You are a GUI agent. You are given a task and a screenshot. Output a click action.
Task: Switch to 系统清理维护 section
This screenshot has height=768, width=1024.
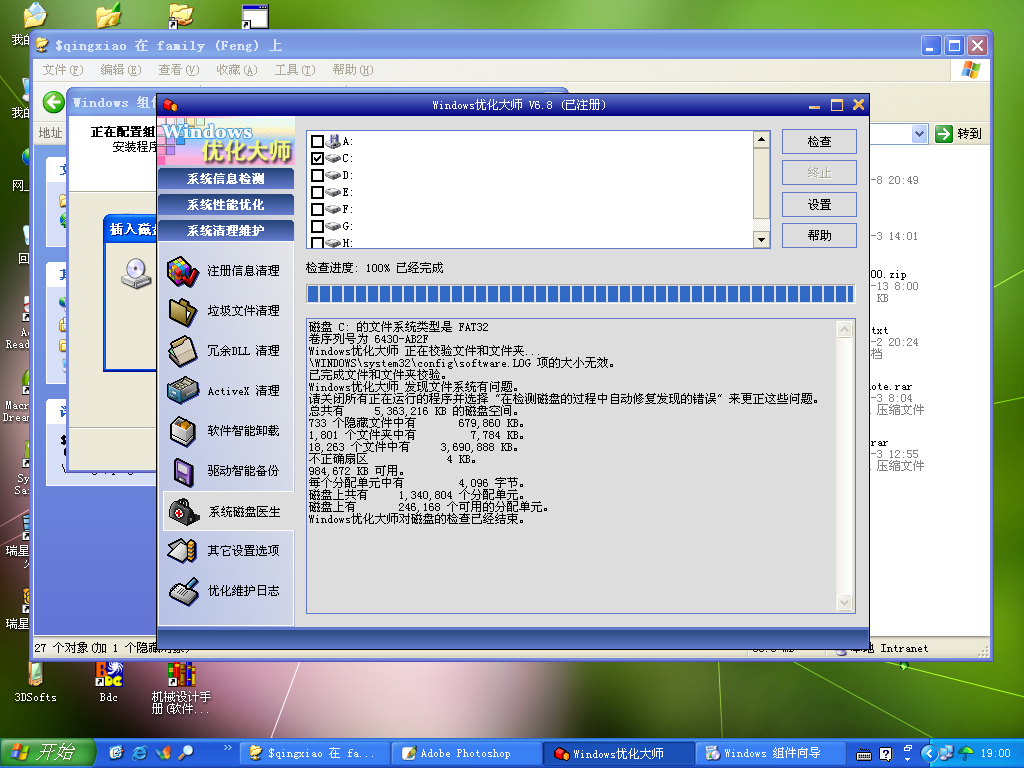point(225,231)
